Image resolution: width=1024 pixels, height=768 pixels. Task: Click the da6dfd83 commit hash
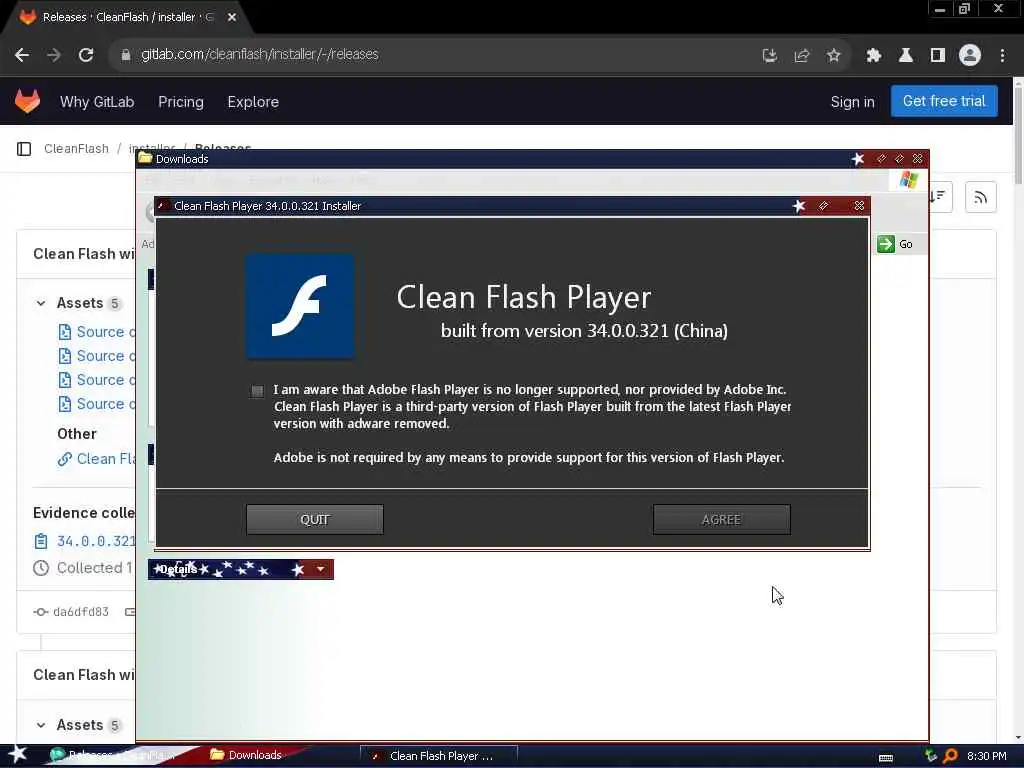pos(80,612)
